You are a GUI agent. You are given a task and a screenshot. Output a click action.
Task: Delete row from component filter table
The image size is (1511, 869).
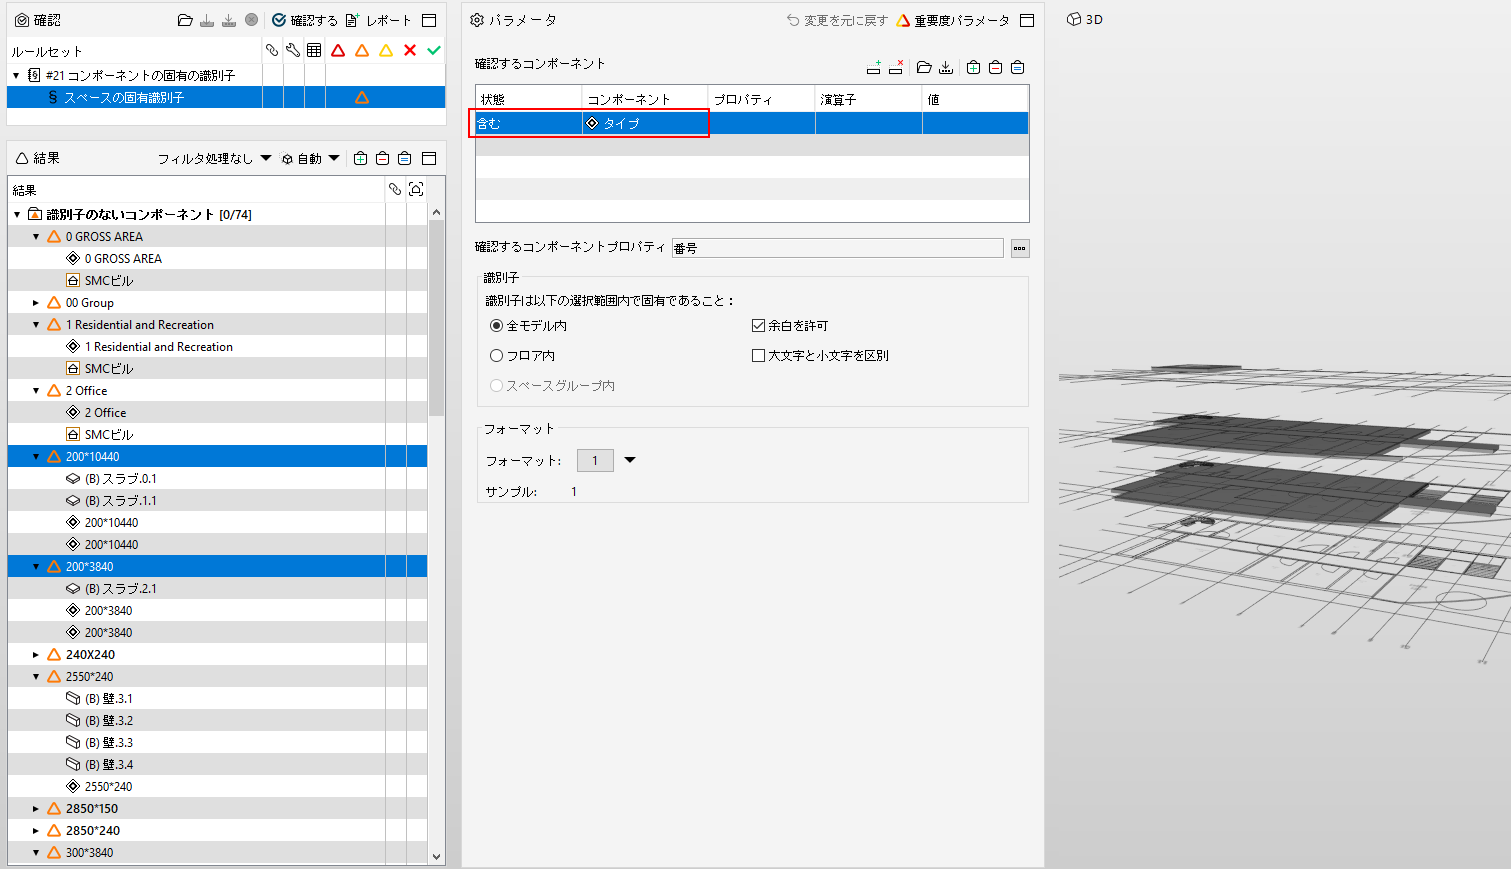tap(896, 67)
